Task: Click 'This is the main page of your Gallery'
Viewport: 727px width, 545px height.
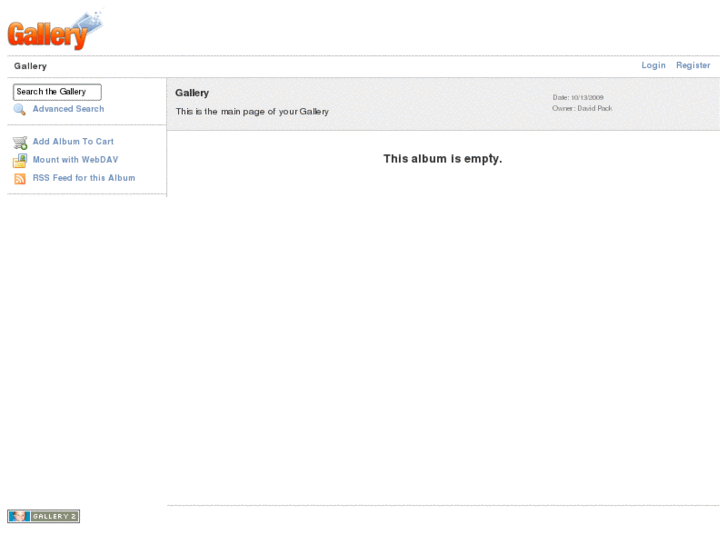Action: (x=252, y=112)
